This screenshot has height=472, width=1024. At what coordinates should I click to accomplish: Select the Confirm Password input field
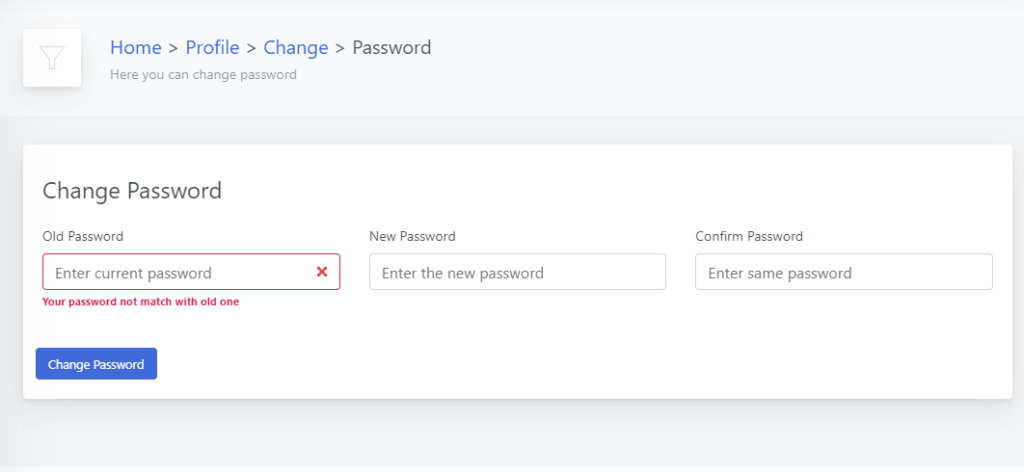[844, 272]
